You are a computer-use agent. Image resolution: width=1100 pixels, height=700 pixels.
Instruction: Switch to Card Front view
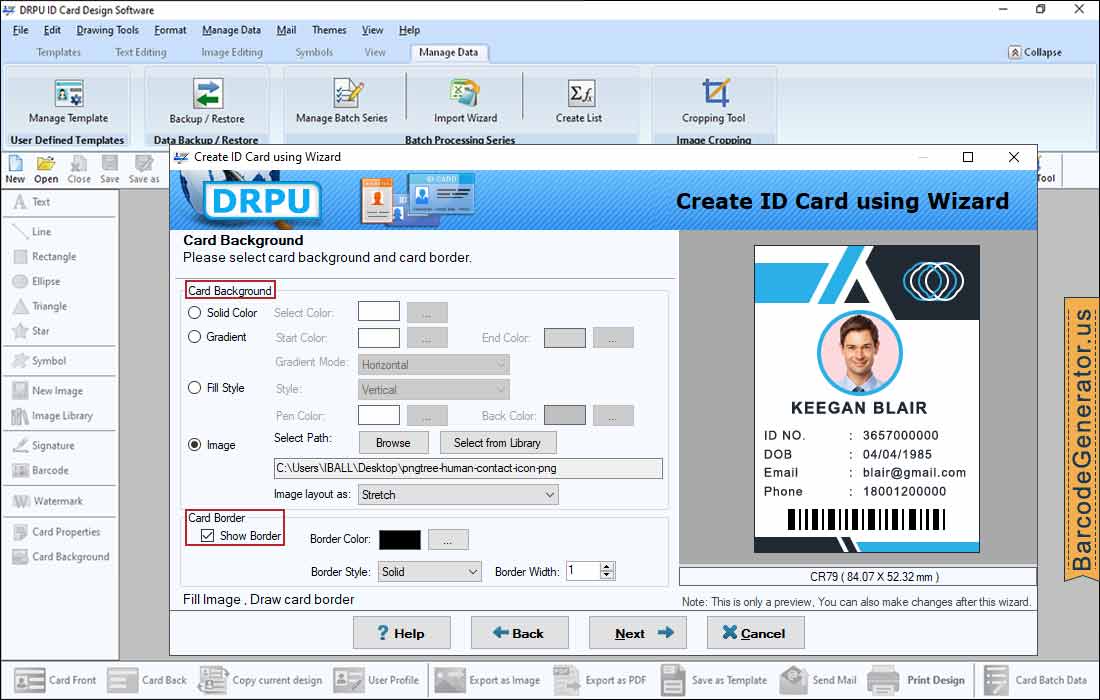pos(55,680)
